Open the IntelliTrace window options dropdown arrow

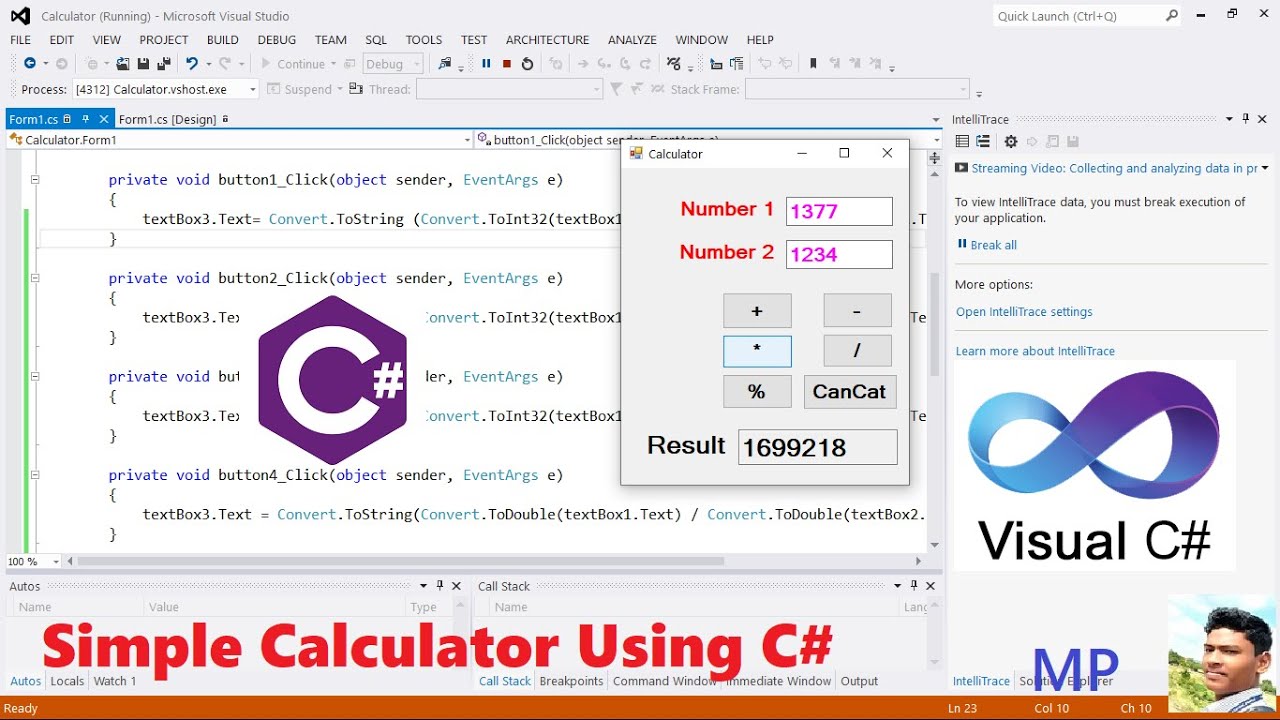click(1230, 119)
